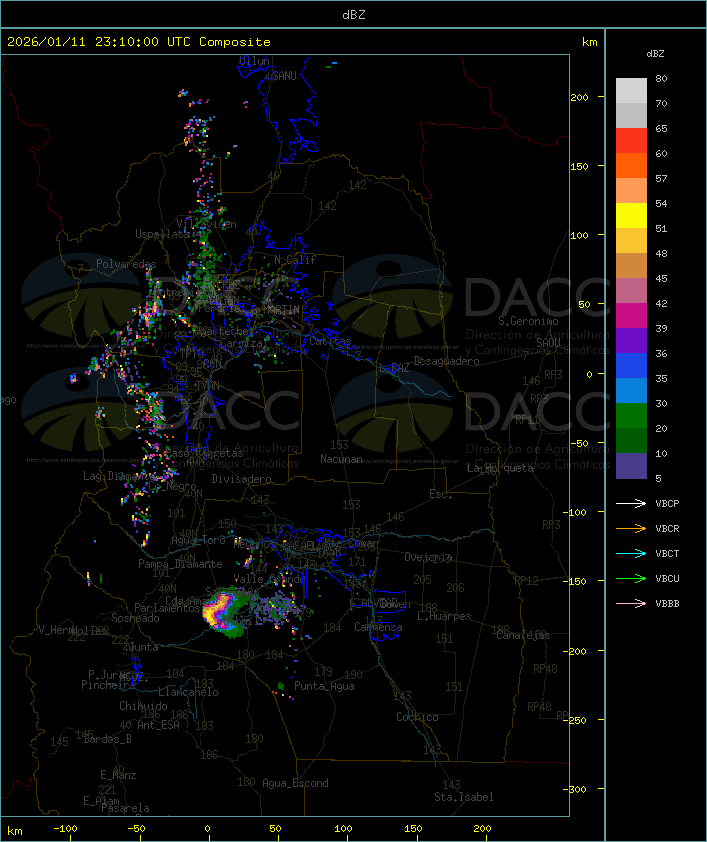Image resolution: width=707 pixels, height=842 pixels.
Task: Click the dBZ title at top center
Action: tap(353, 14)
